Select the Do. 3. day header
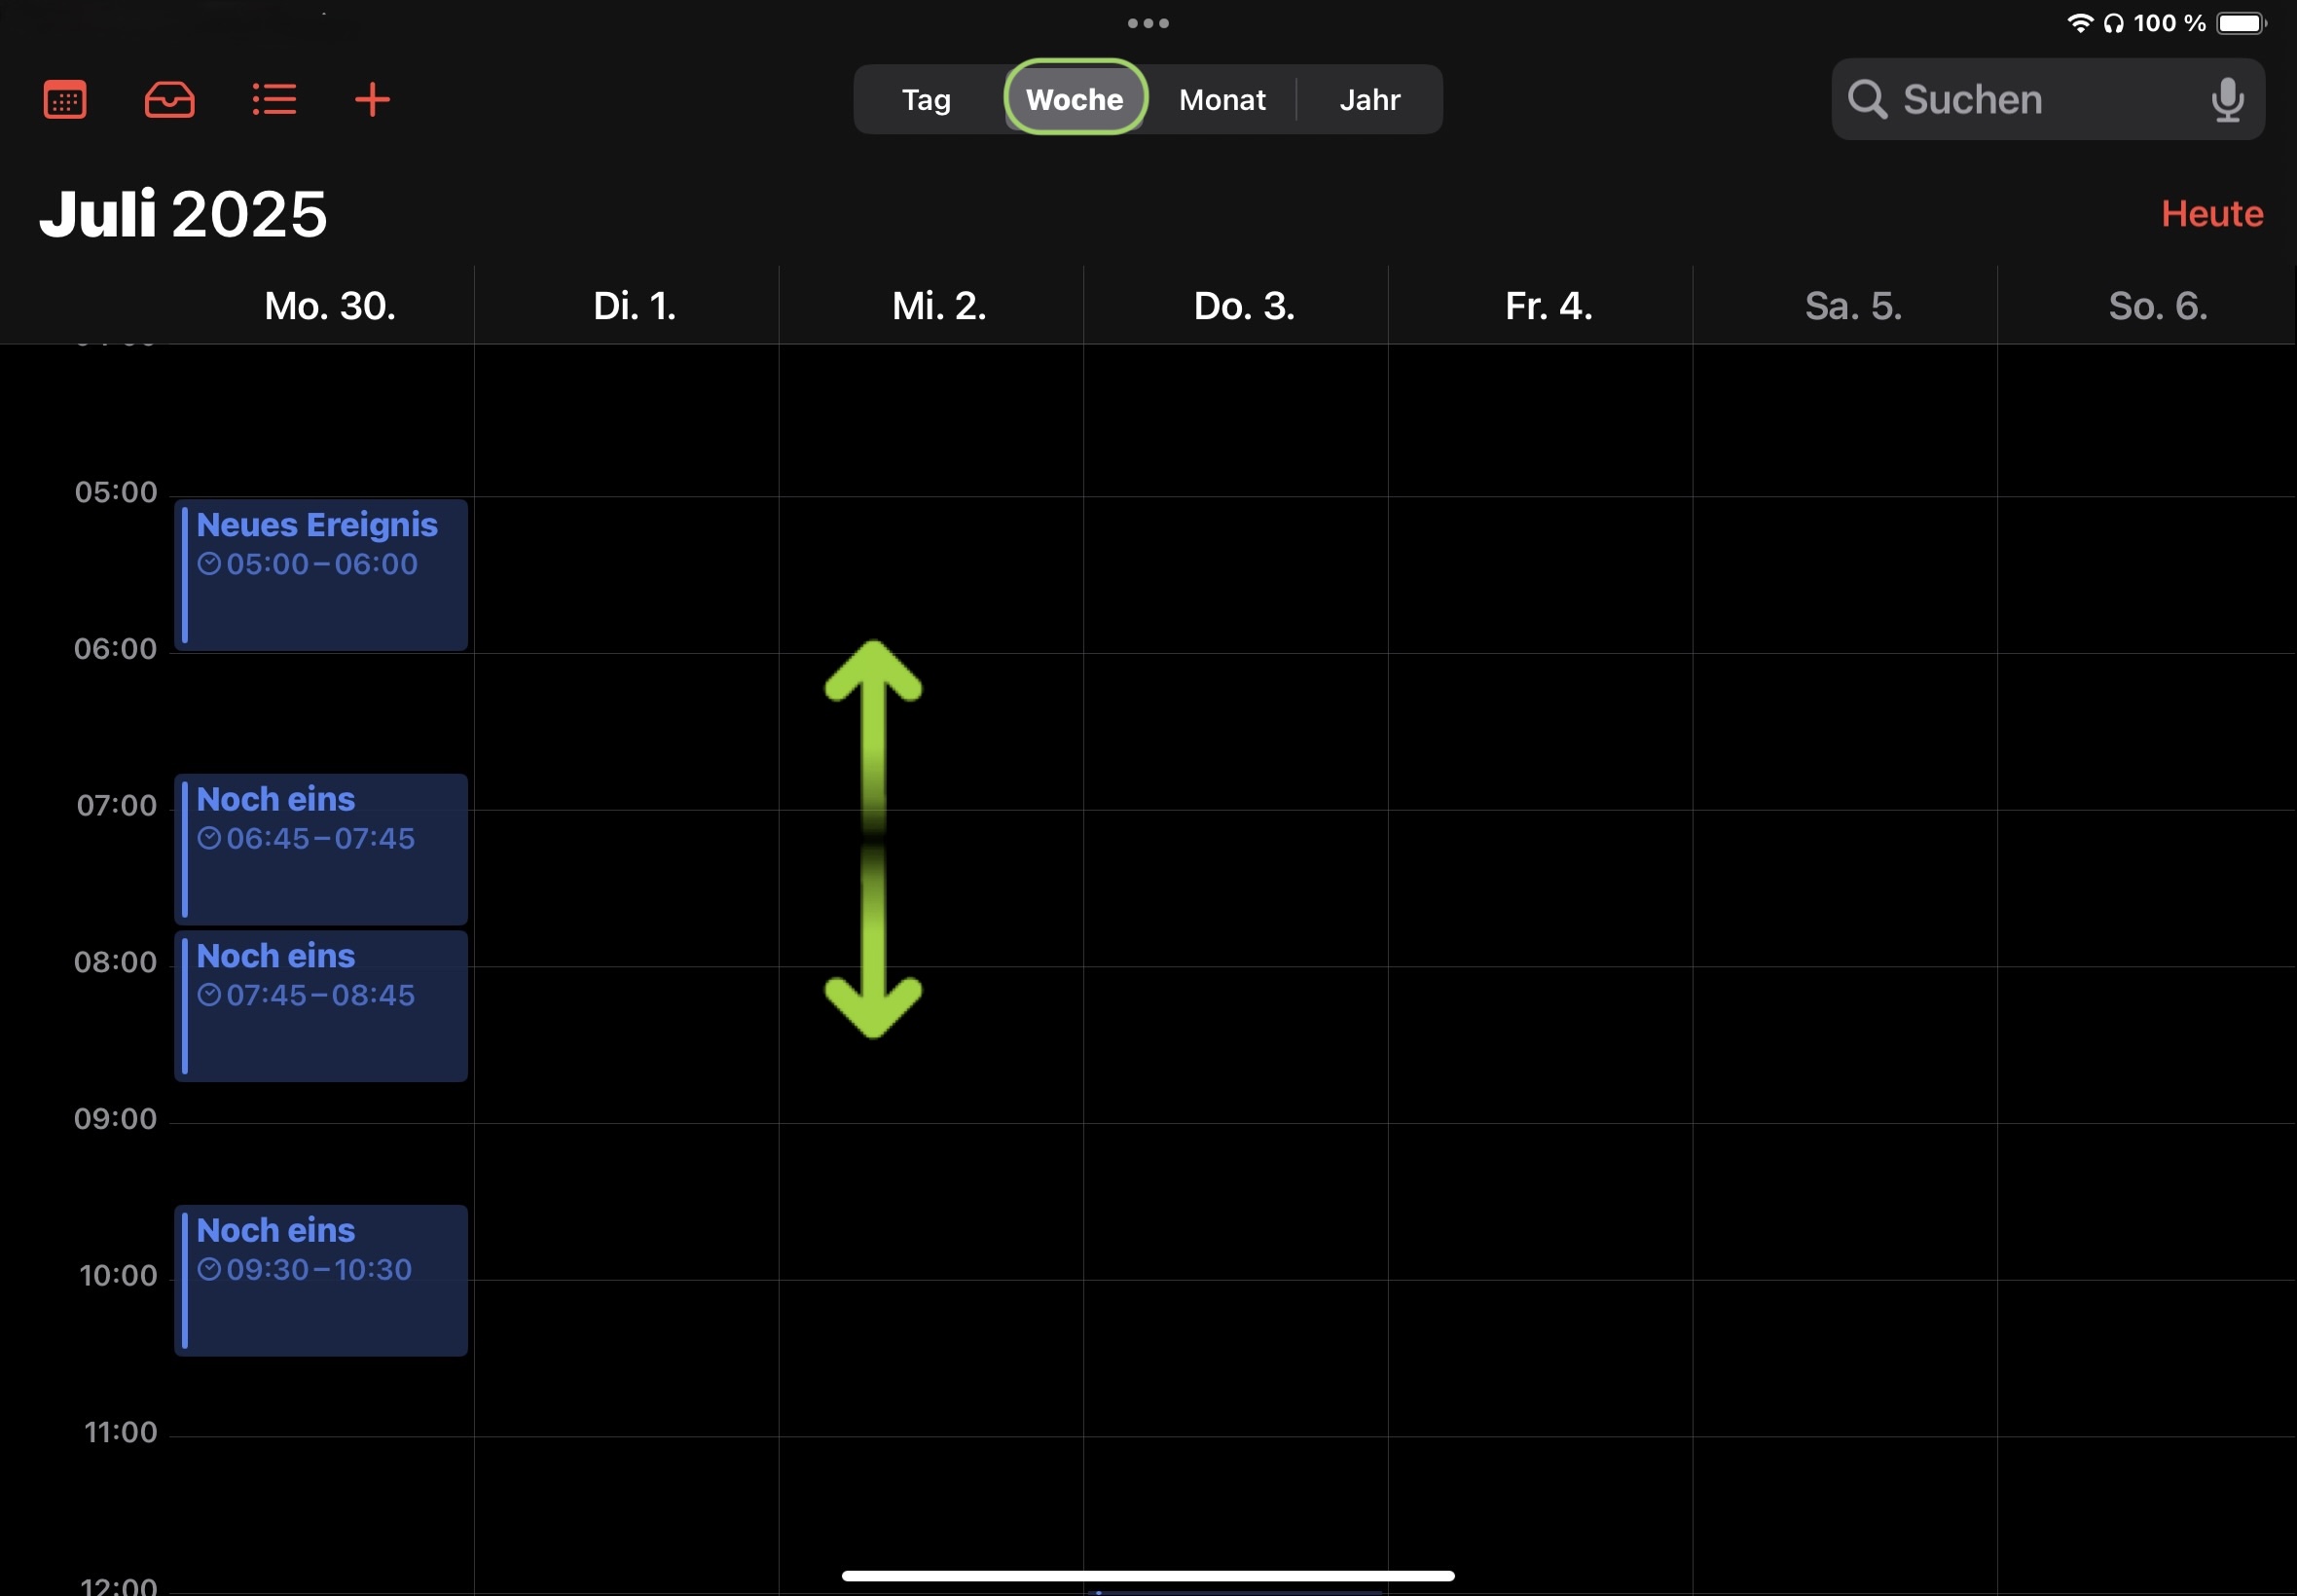 click(1243, 306)
